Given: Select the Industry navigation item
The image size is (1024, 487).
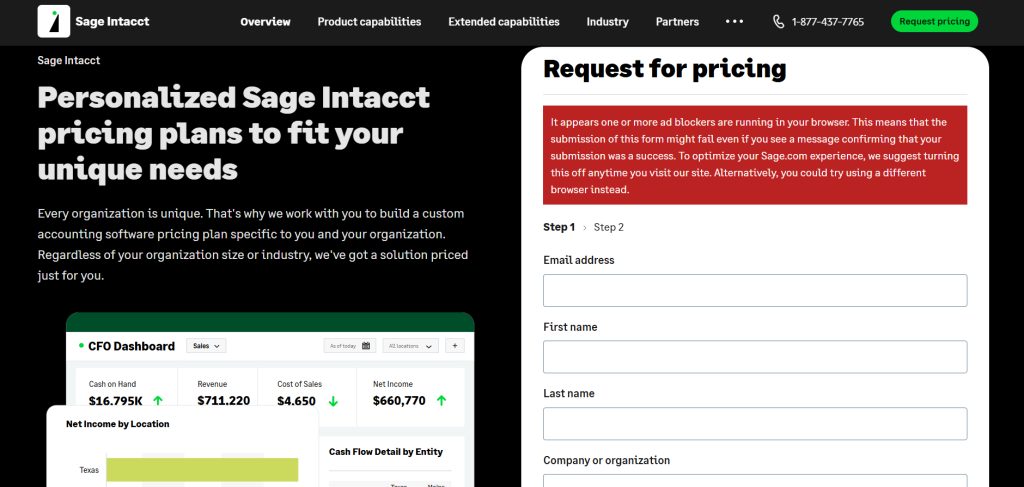Looking at the screenshot, I should [x=607, y=21].
